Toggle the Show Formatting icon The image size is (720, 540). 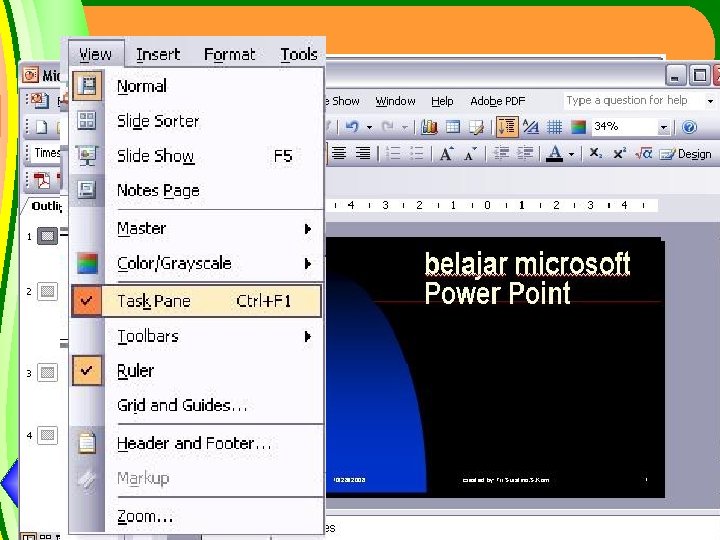(x=531, y=127)
